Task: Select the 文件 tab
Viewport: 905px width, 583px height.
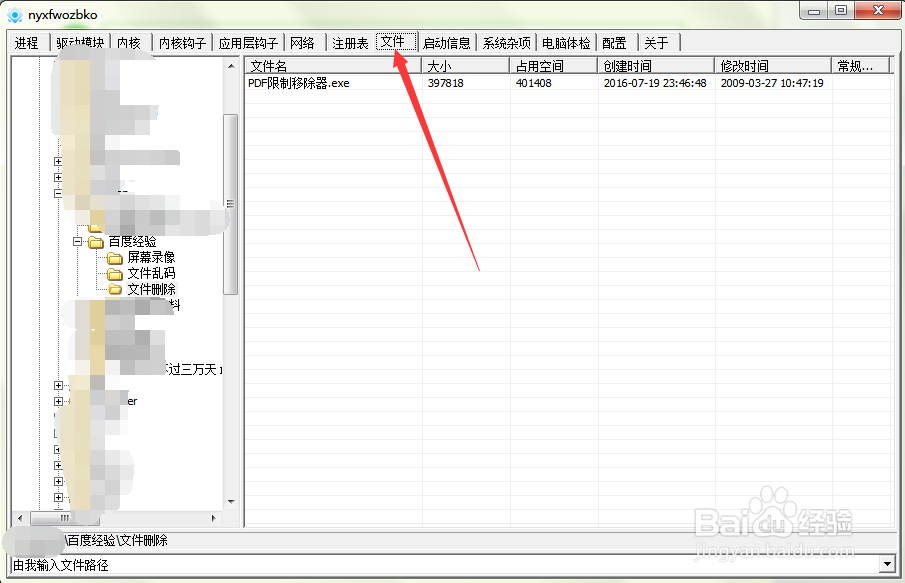Action: (396, 42)
